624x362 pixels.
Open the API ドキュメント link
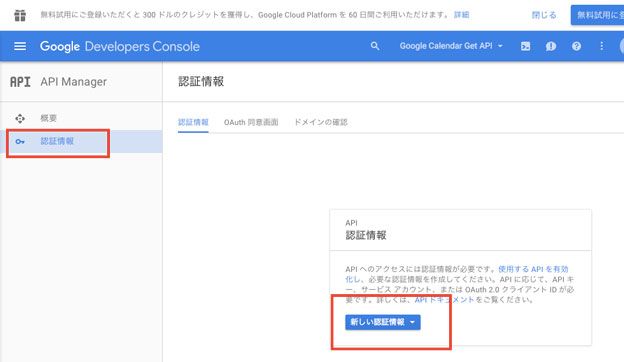click(444, 300)
